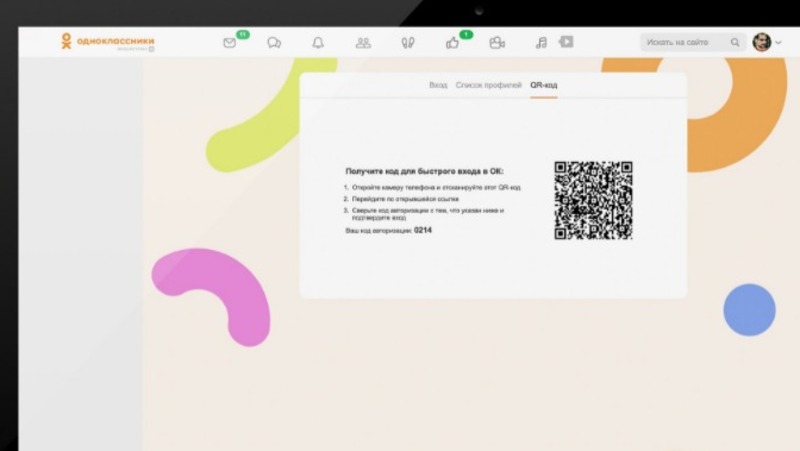
Task: Click the magnifier icon in the search box
Action: coord(735,42)
